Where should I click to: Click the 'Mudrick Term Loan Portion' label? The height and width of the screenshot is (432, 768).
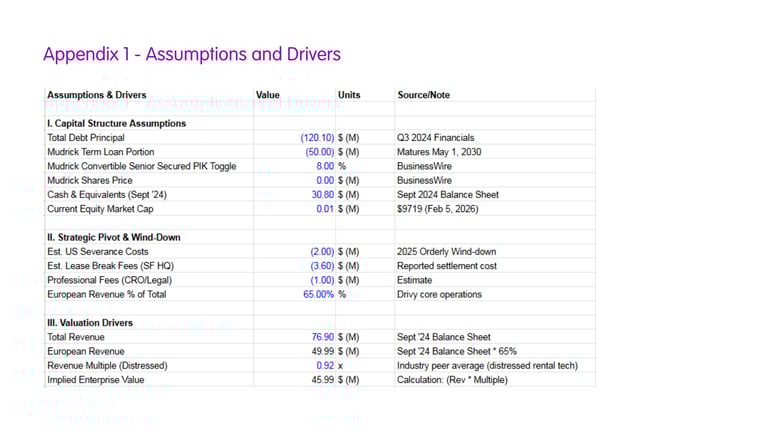click(x=100, y=152)
